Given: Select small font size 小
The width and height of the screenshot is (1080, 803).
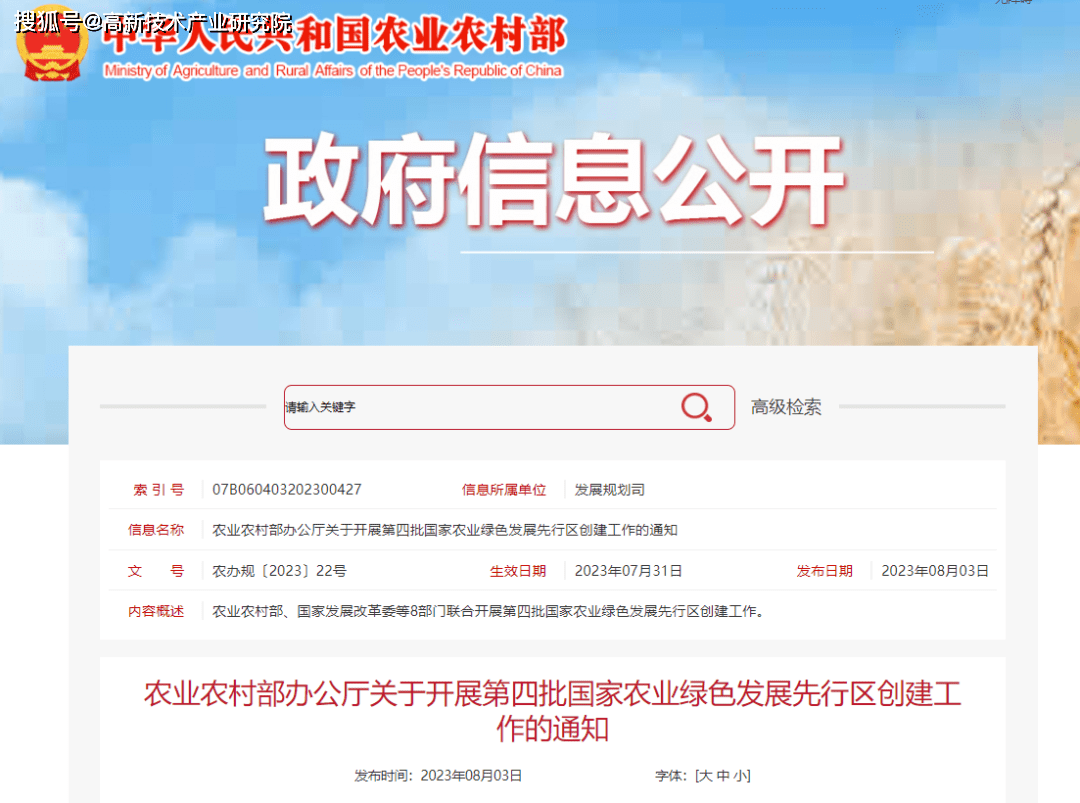Looking at the screenshot, I should (x=740, y=776).
